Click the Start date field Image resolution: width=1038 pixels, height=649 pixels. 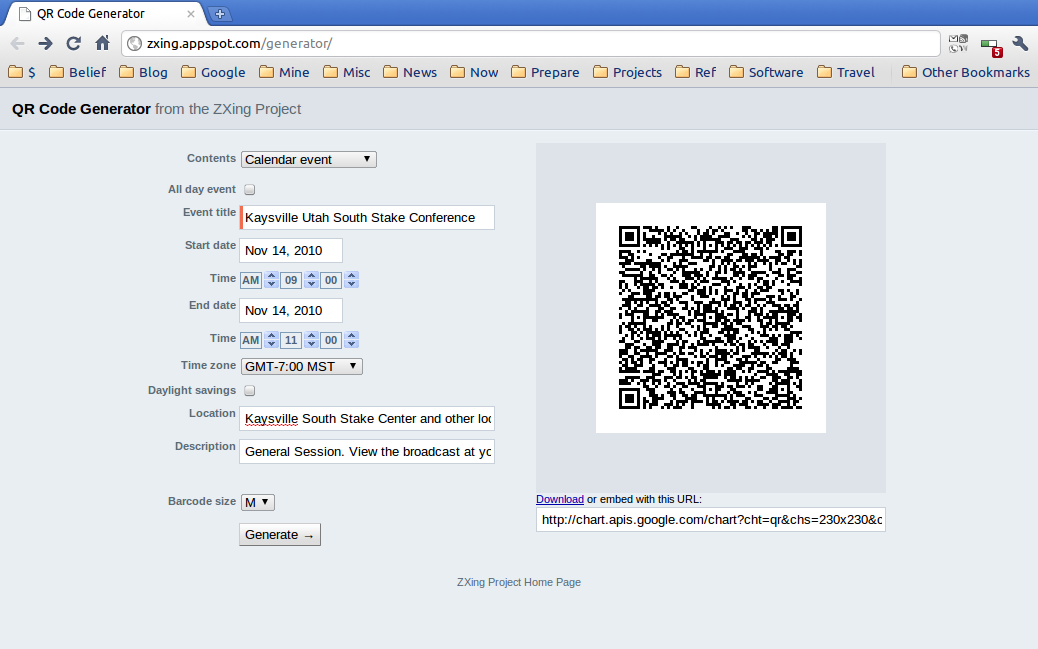tap(291, 250)
